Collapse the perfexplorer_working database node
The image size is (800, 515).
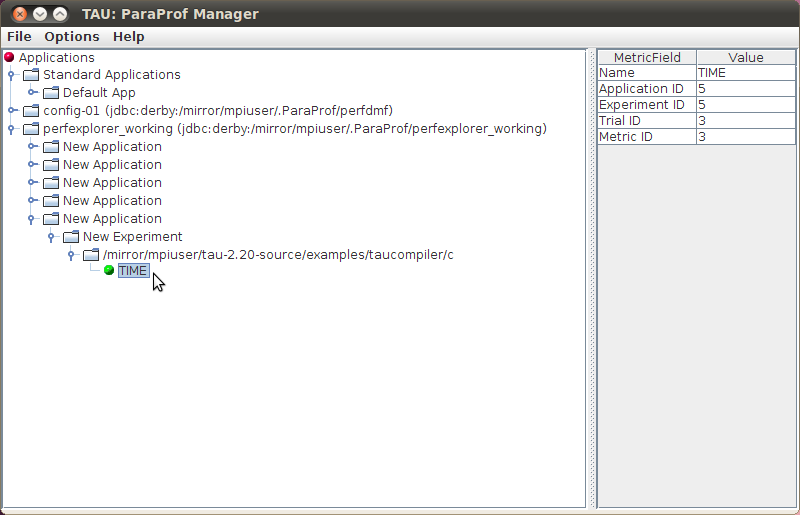coord(11,129)
